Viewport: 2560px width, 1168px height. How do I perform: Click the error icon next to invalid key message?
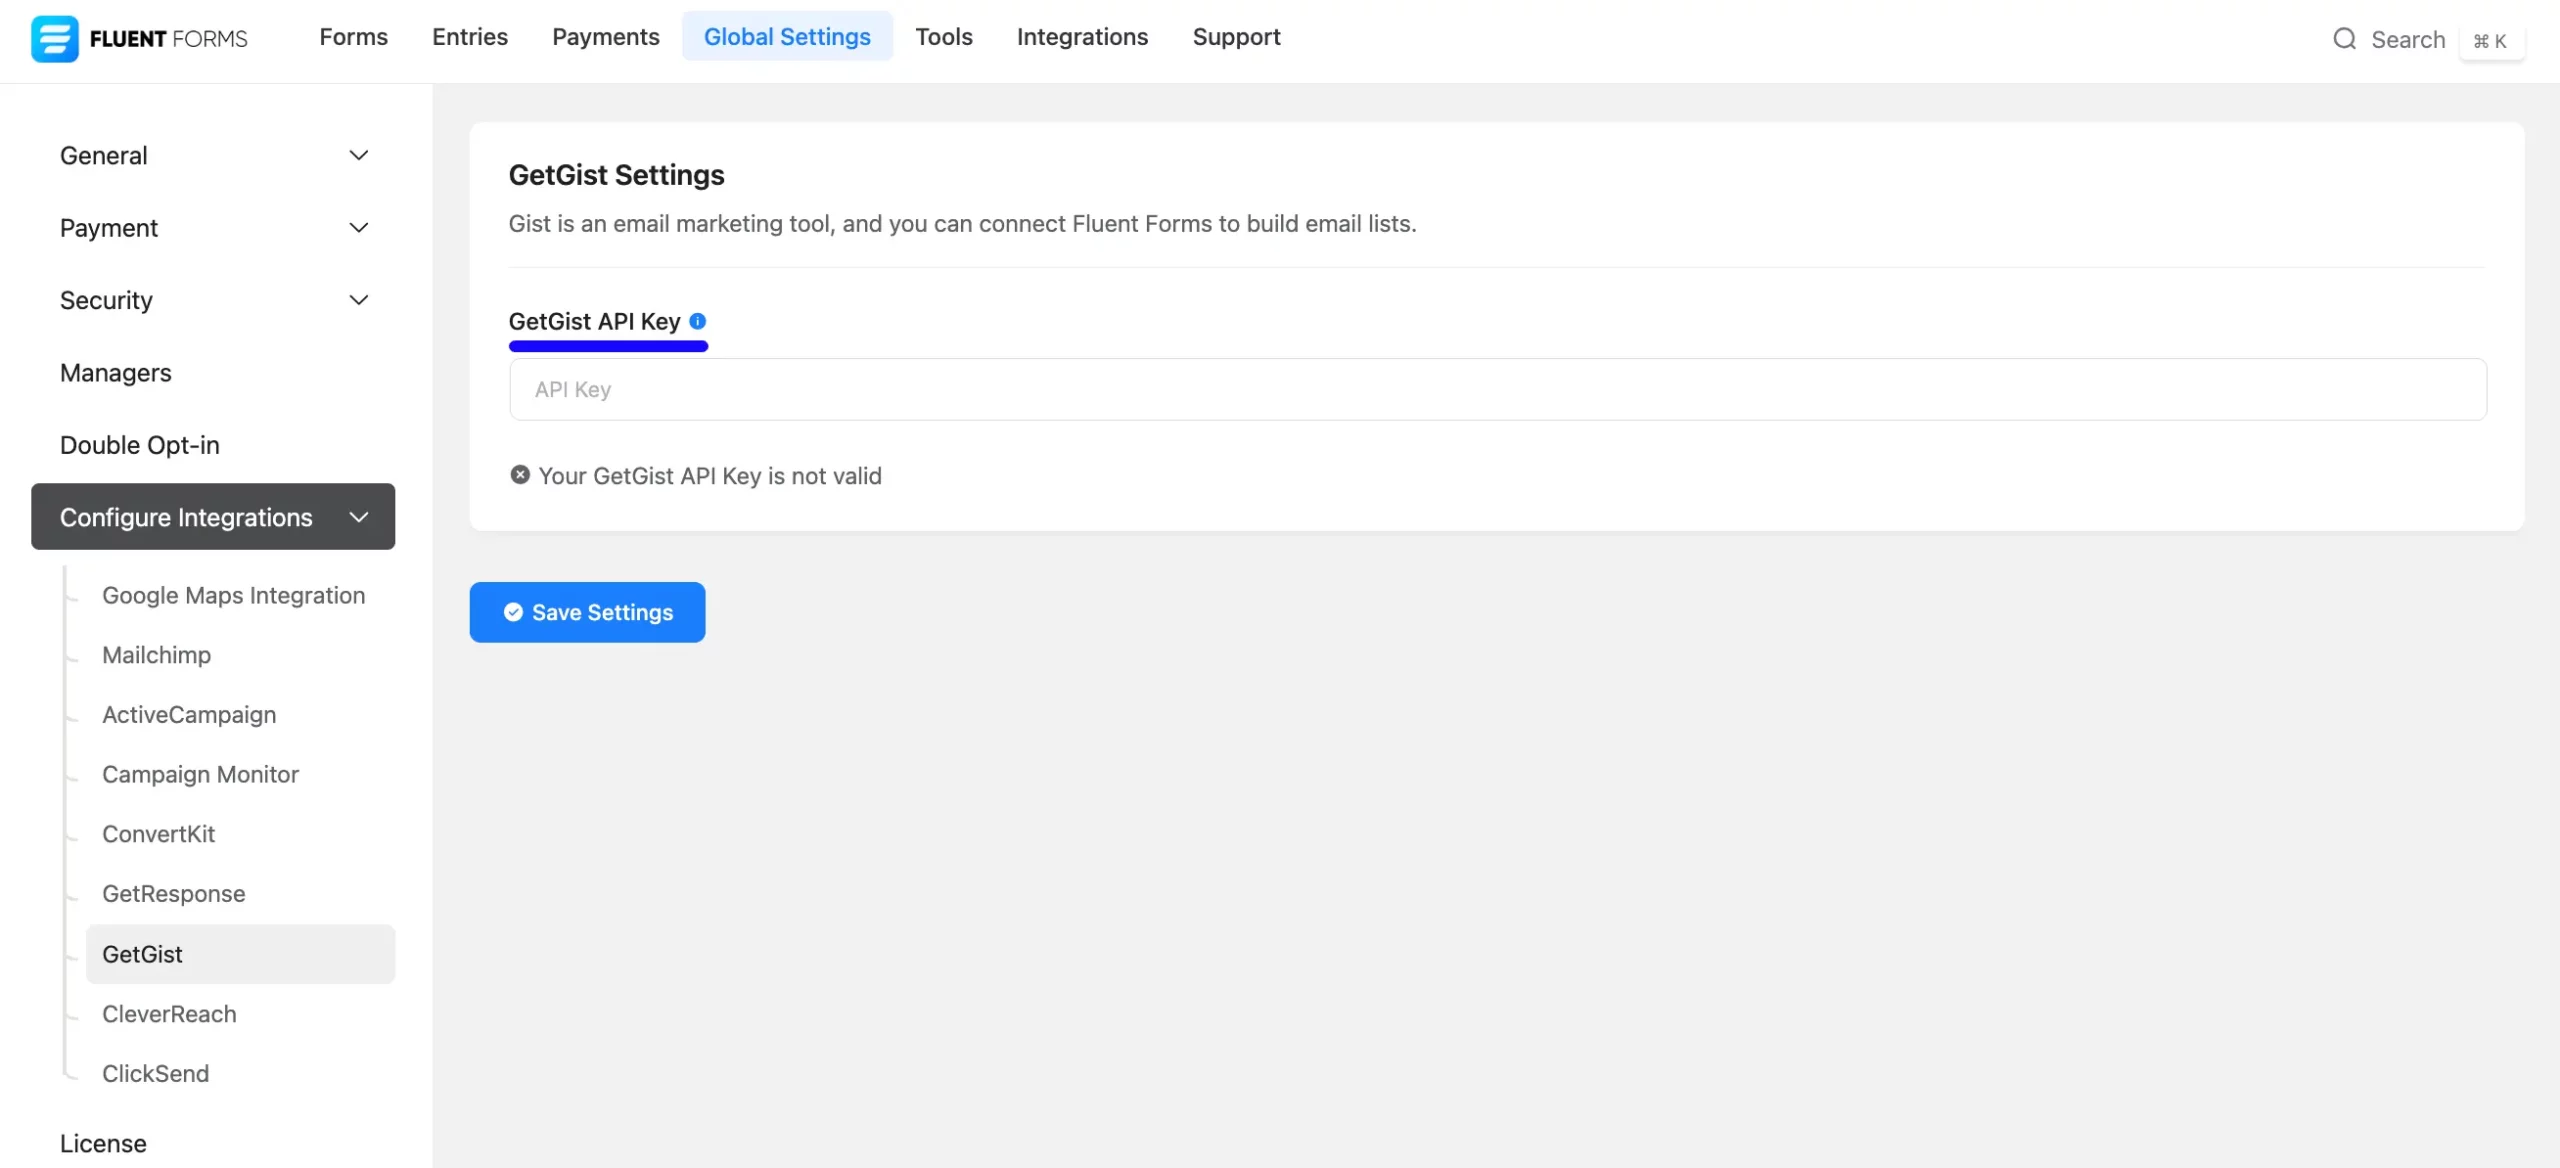pyautogui.click(x=520, y=475)
